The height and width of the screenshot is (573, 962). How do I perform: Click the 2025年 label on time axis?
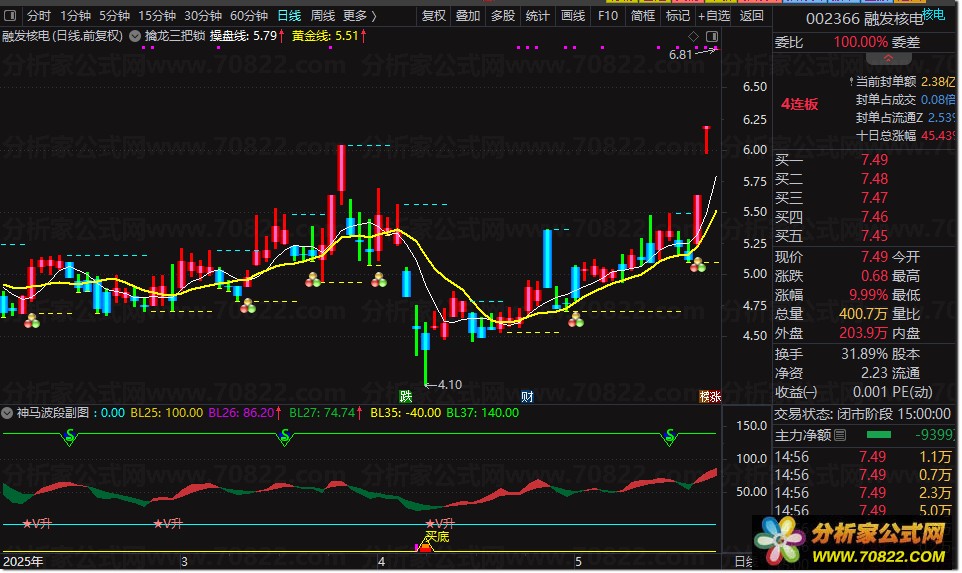[23, 562]
